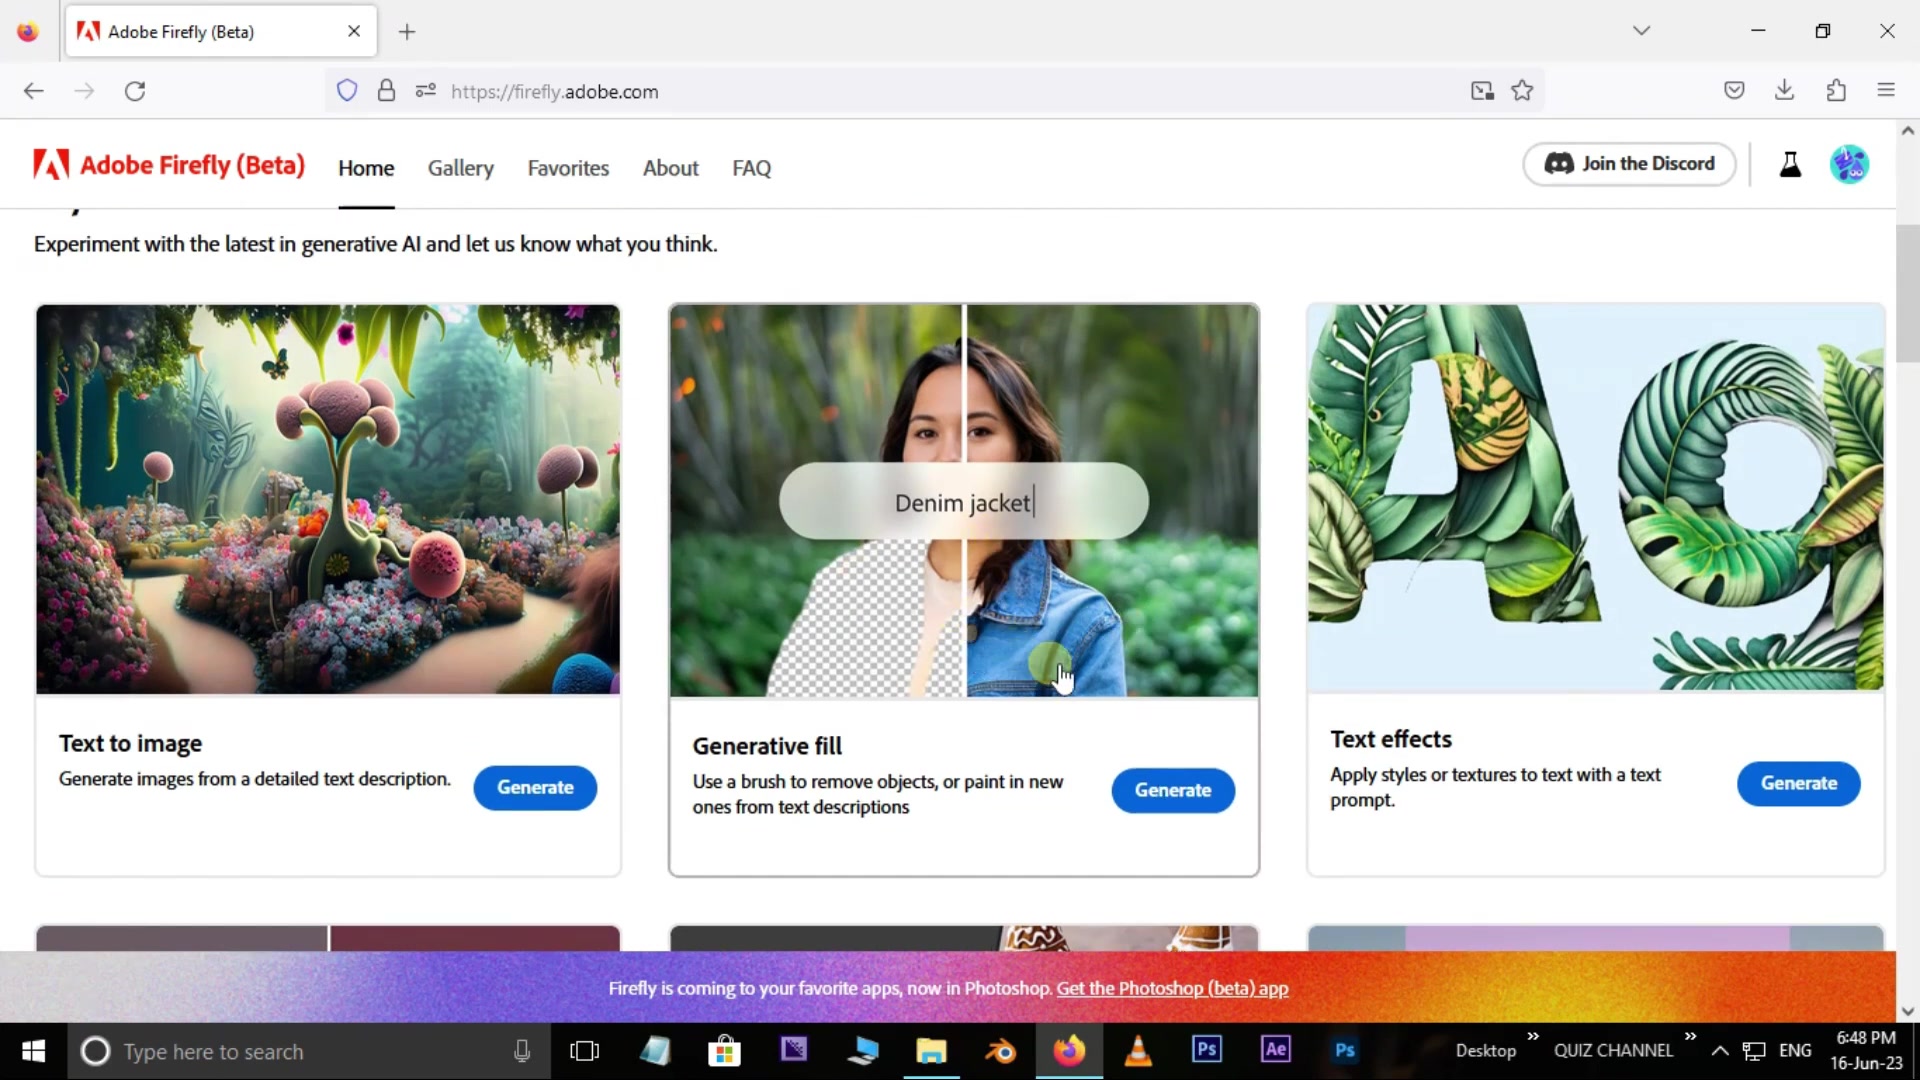The image size is (1920, 1080).
Task: Click the Adobe Firefly (Beta) logo
Action: click(x=168, y=165)
